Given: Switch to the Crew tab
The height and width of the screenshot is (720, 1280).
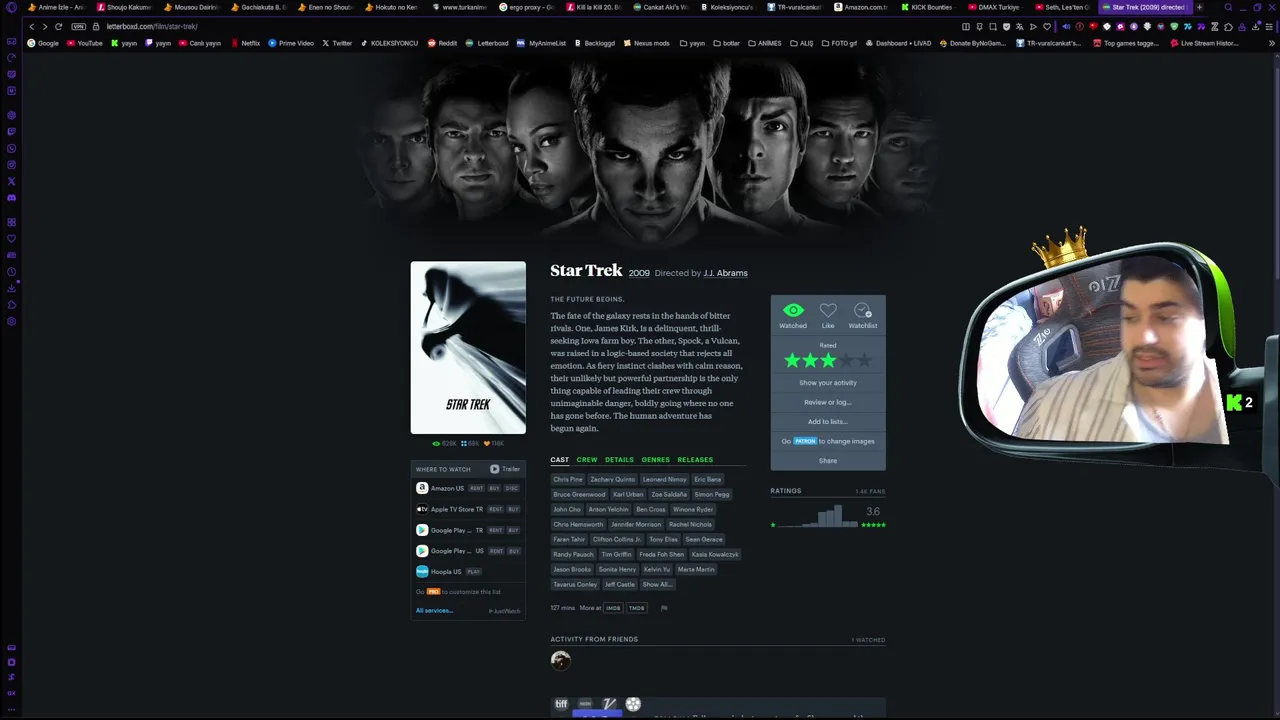Looking at the screenshot, I should (x=587, y=460).
